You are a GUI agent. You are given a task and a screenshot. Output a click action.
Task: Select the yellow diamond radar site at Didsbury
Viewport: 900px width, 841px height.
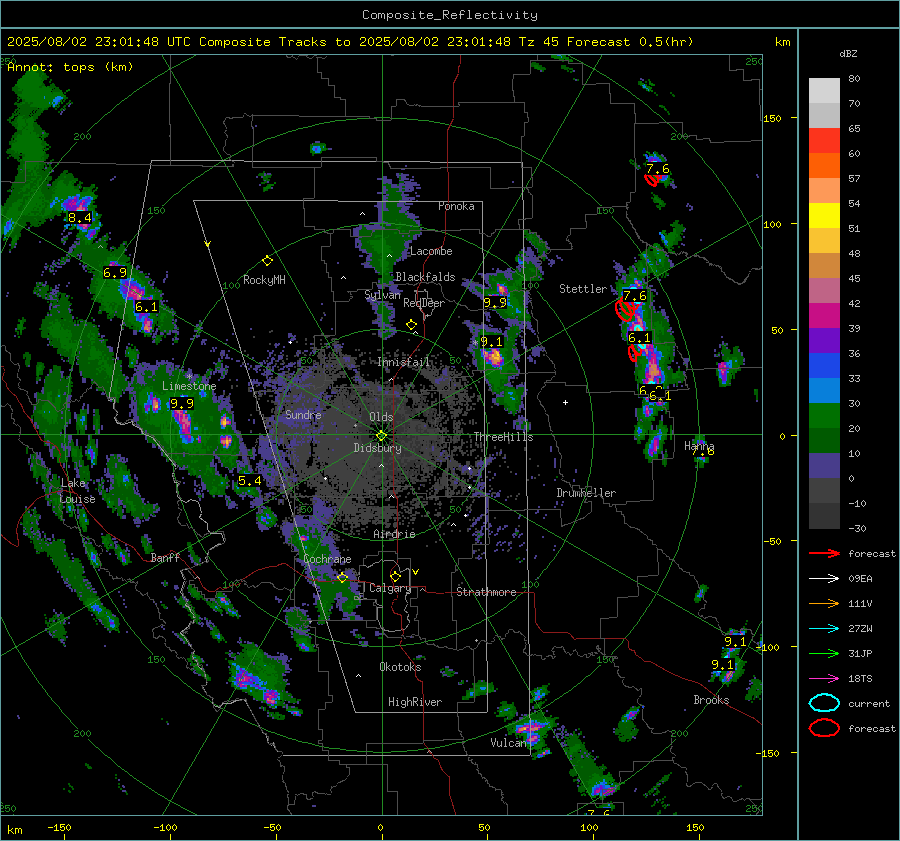381,436
